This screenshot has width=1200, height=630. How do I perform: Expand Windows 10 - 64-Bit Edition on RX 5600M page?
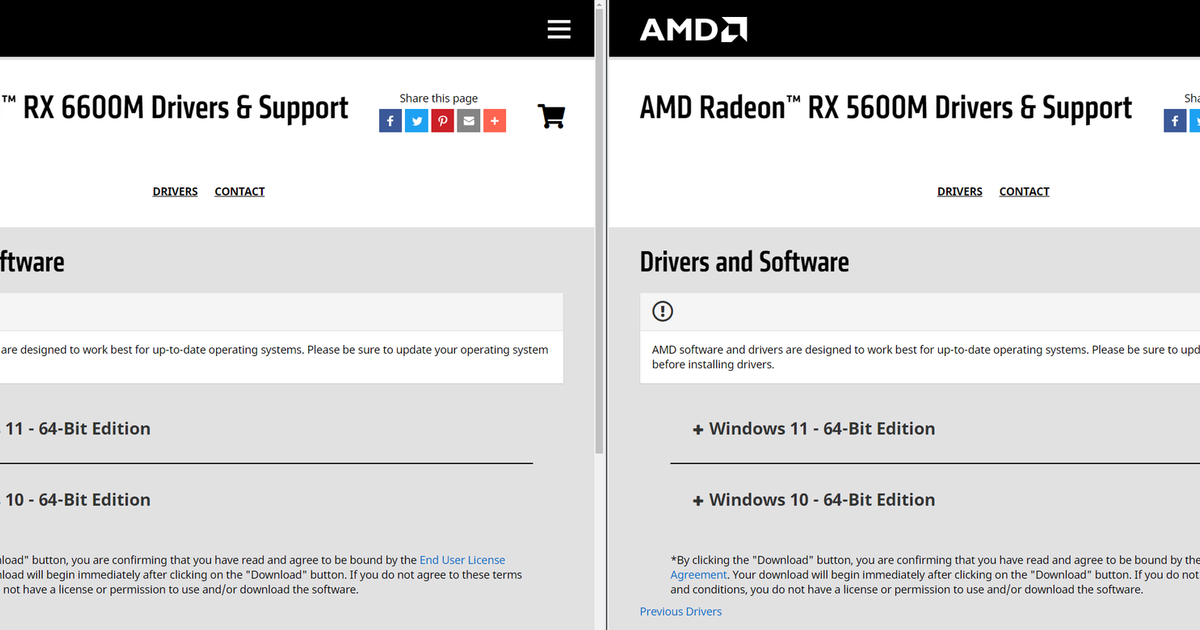pyautogui.click(x=813, y=499)
